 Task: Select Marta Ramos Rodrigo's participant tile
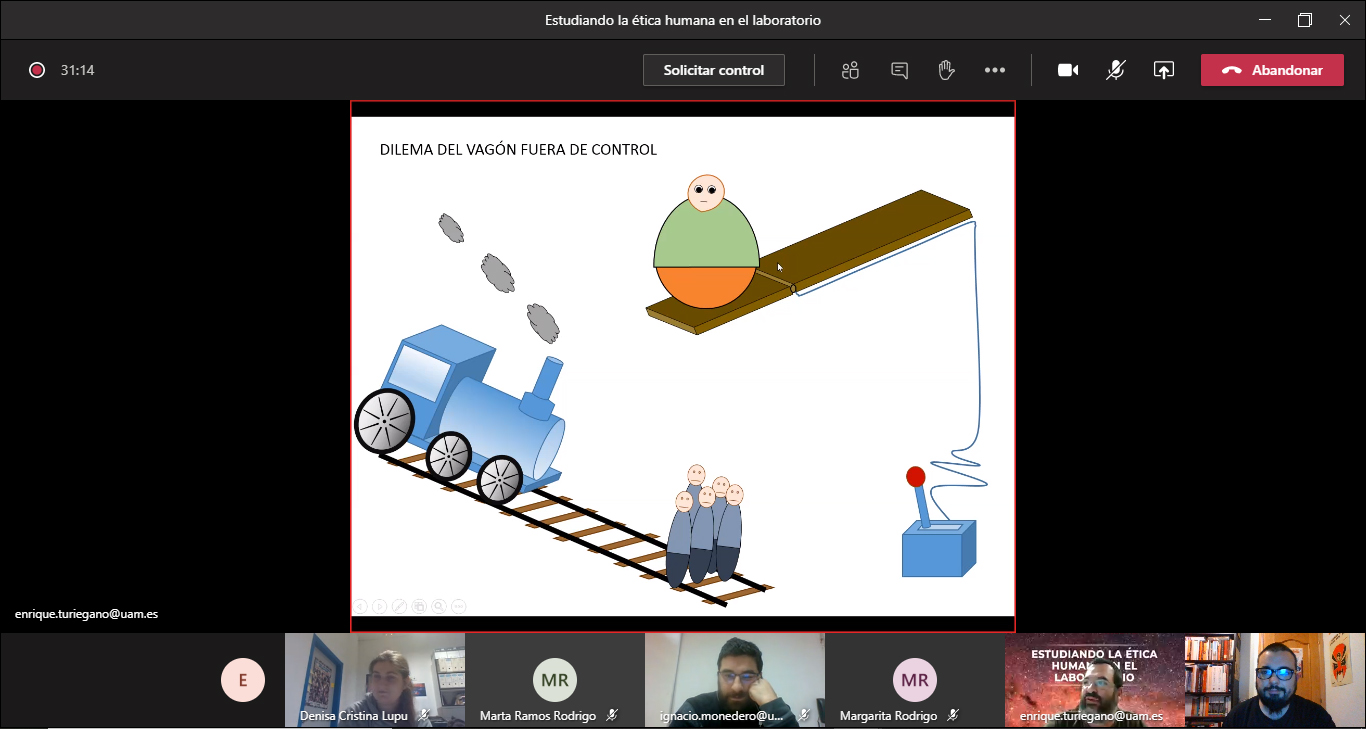pos(554,680)
